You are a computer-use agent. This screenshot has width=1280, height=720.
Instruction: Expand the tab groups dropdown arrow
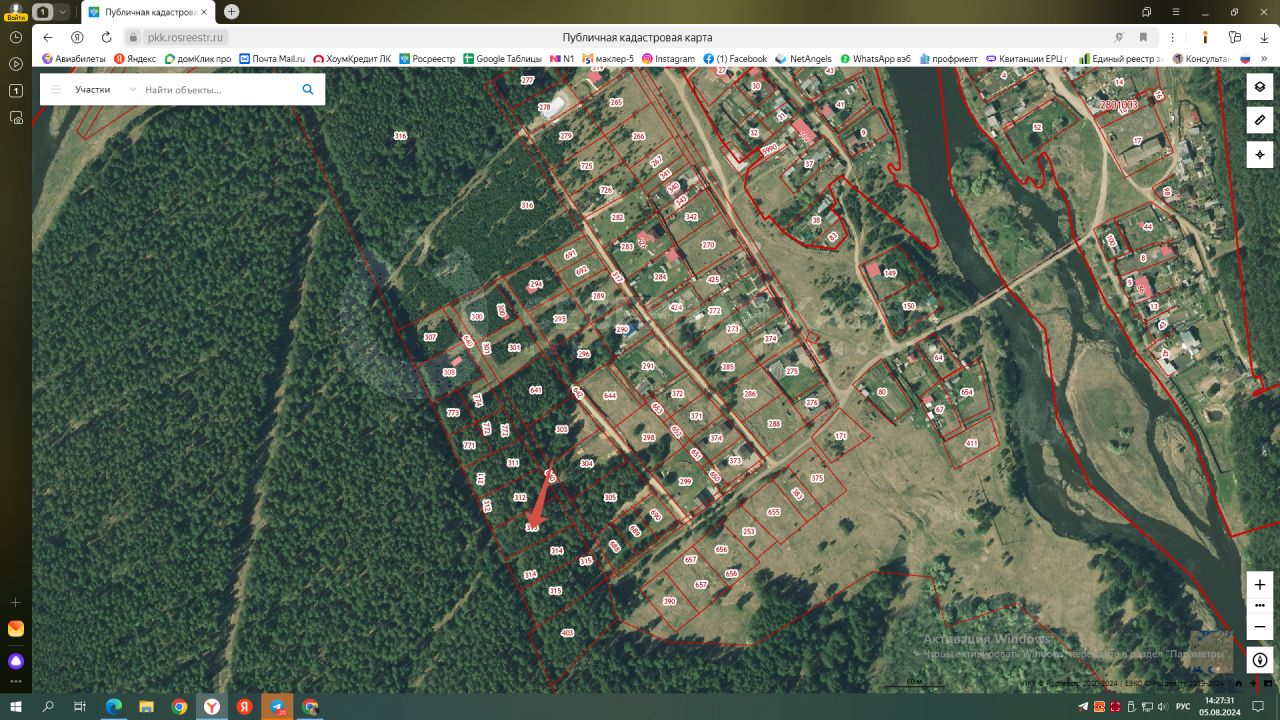point(64,12)
